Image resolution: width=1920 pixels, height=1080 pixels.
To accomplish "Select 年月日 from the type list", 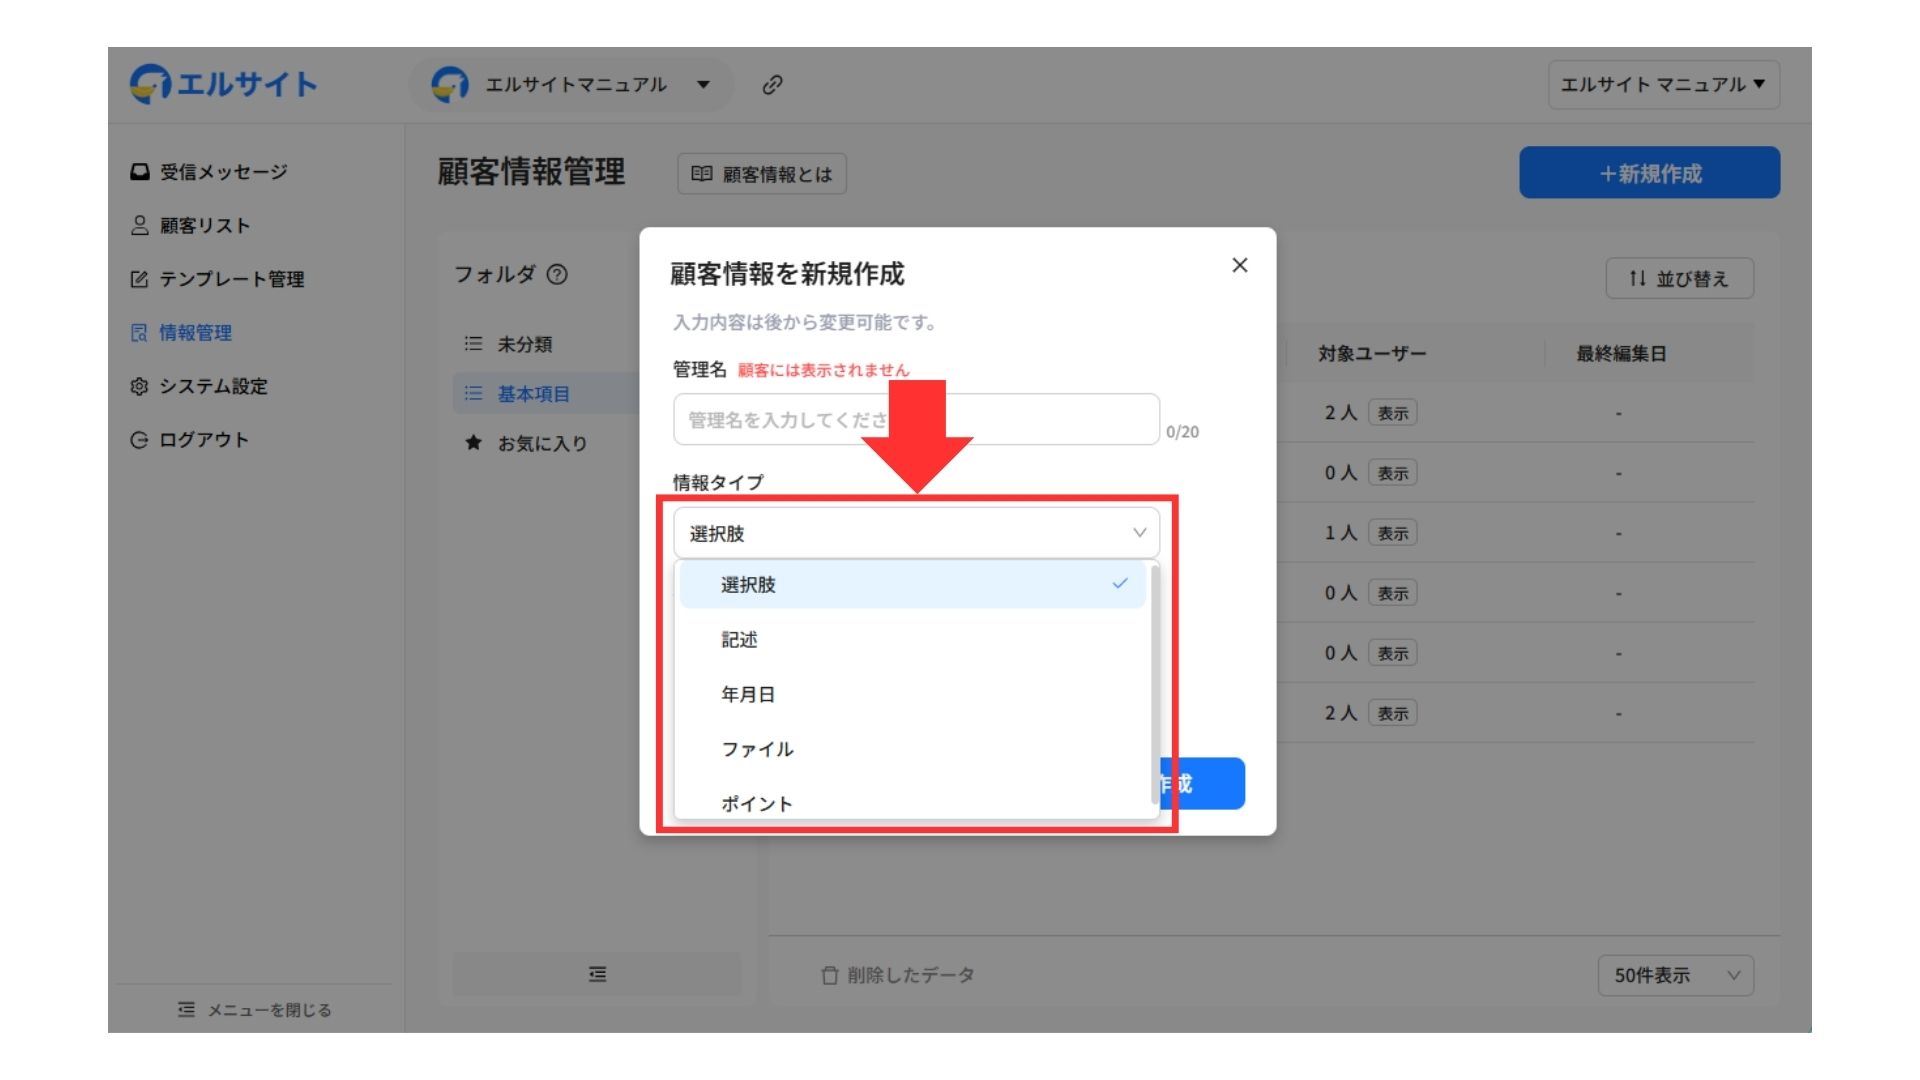I will [x=748, y=695].
